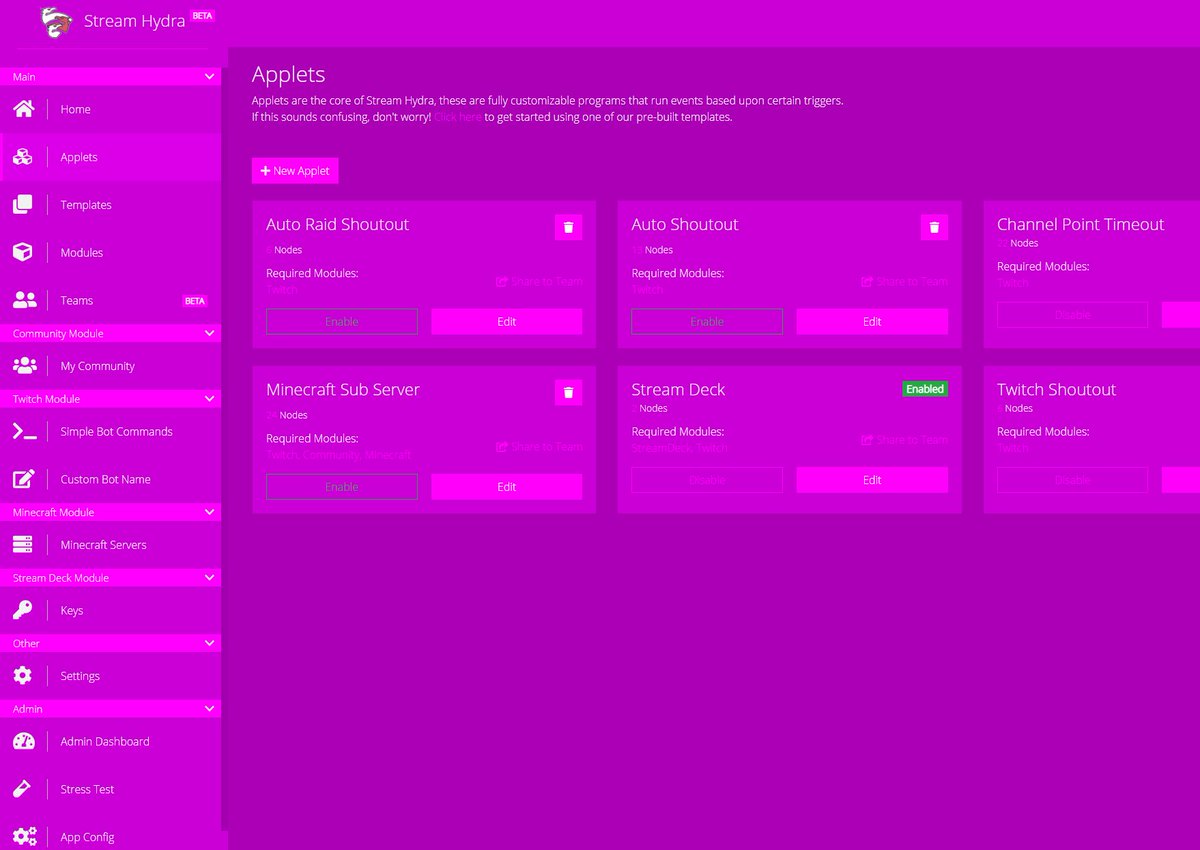1200x850 pixels.
Task: Click the 'Stream Deck' card title
Action: (679, 390)
